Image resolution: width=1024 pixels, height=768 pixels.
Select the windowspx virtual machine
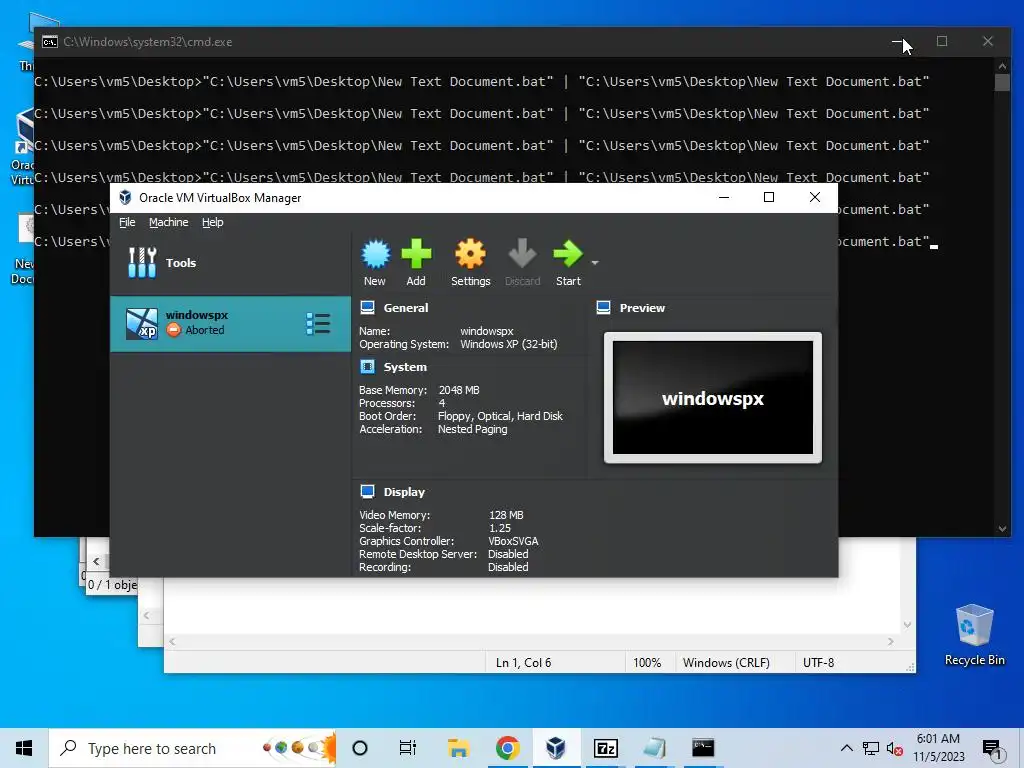231,324
